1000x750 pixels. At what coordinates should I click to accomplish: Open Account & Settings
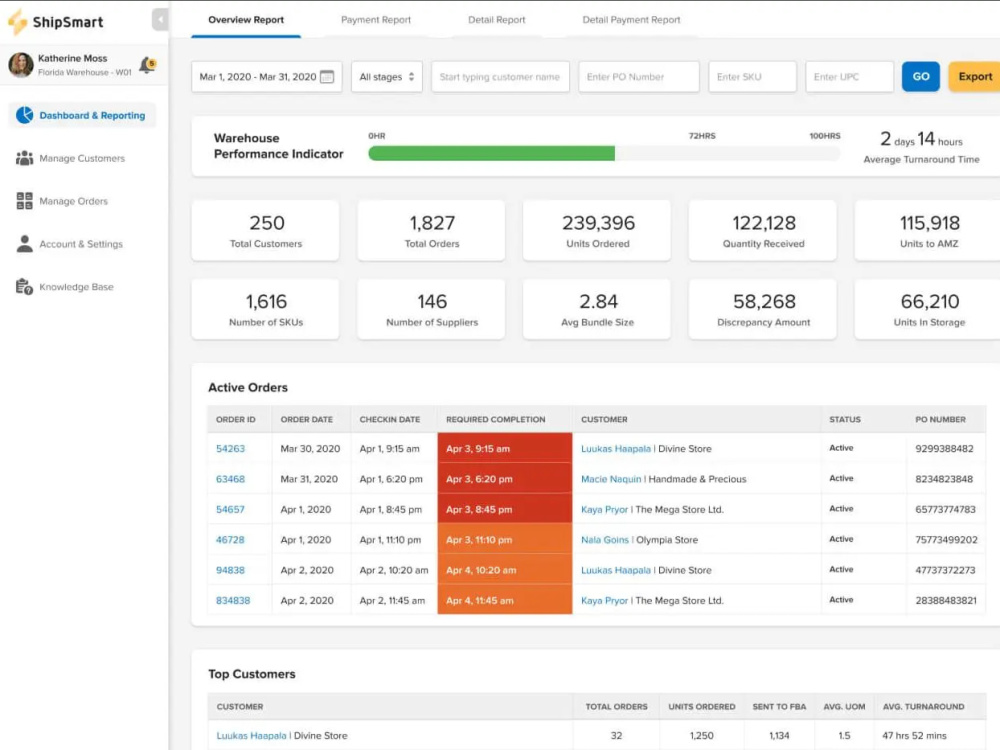[x=80, y=244]
